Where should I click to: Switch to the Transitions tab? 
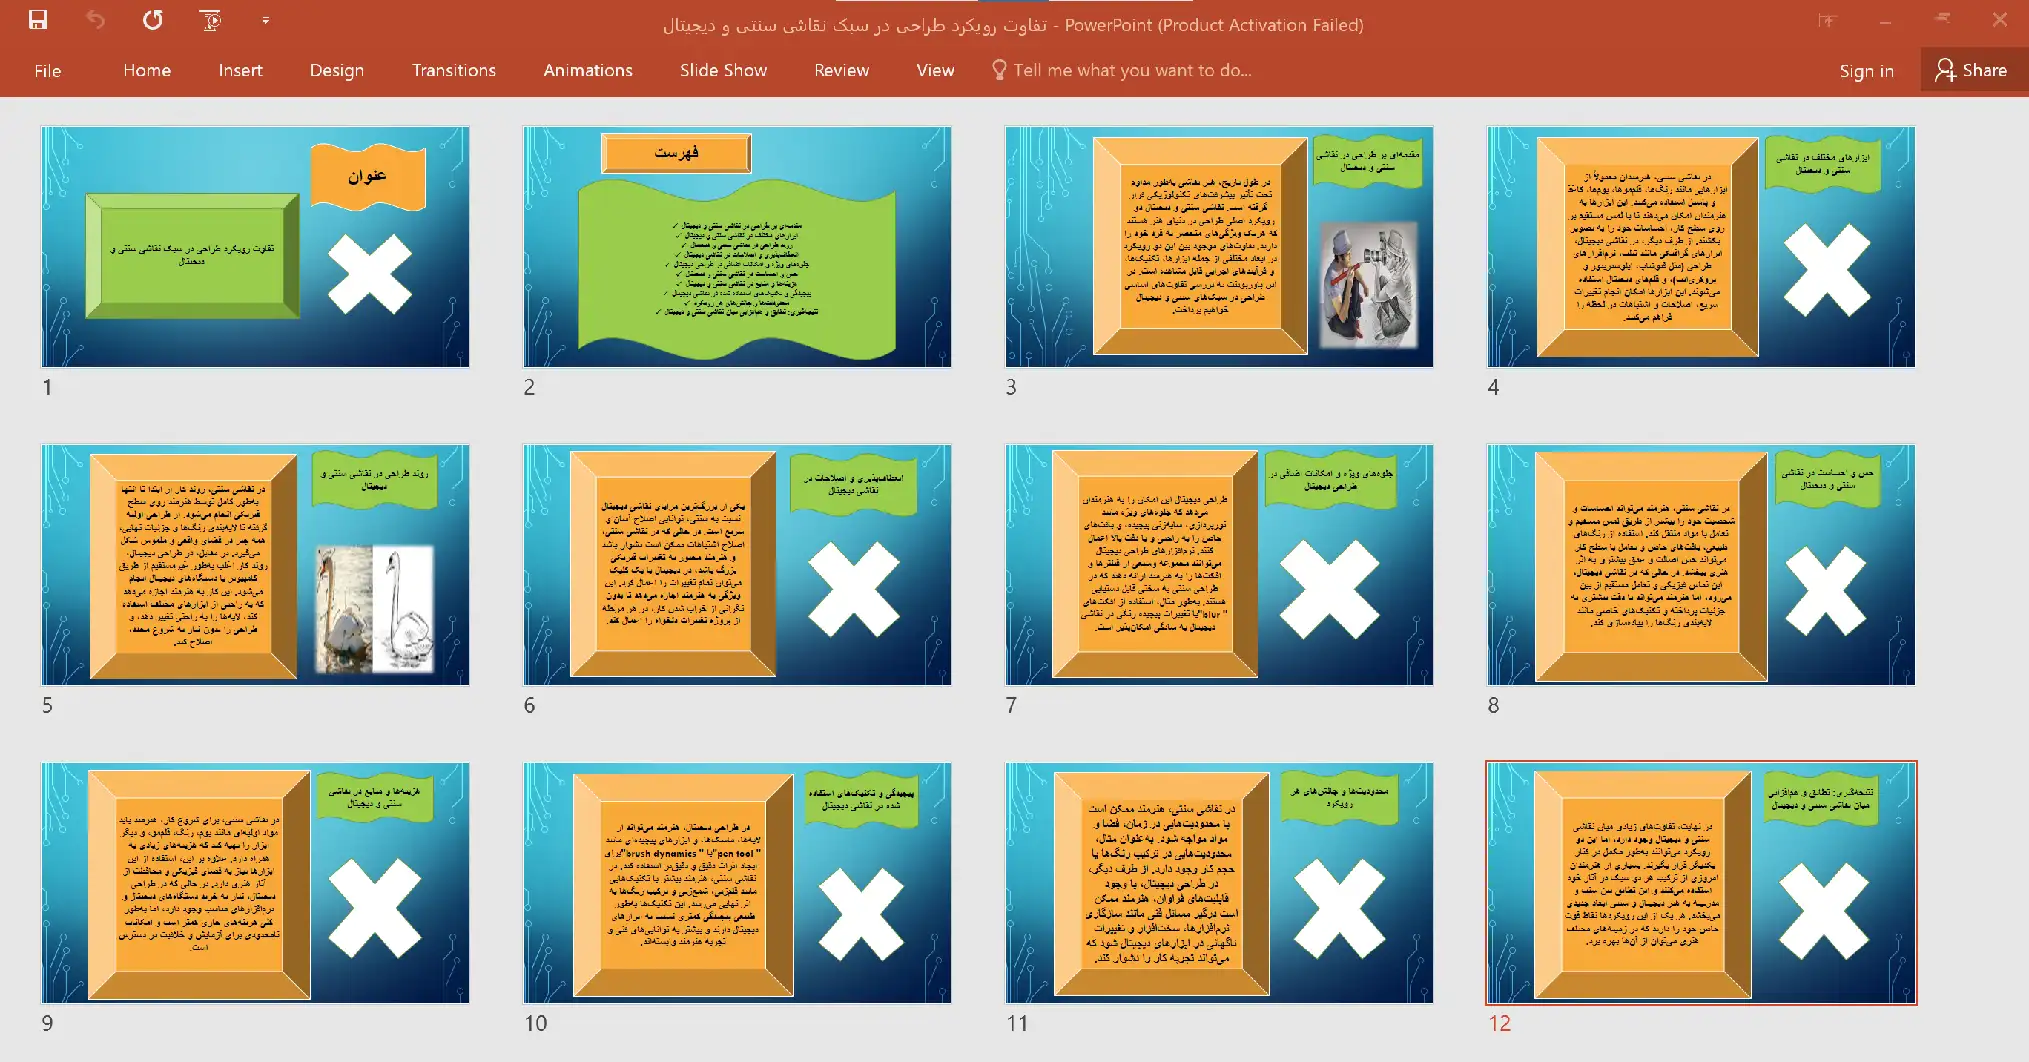tap(453, 71)
